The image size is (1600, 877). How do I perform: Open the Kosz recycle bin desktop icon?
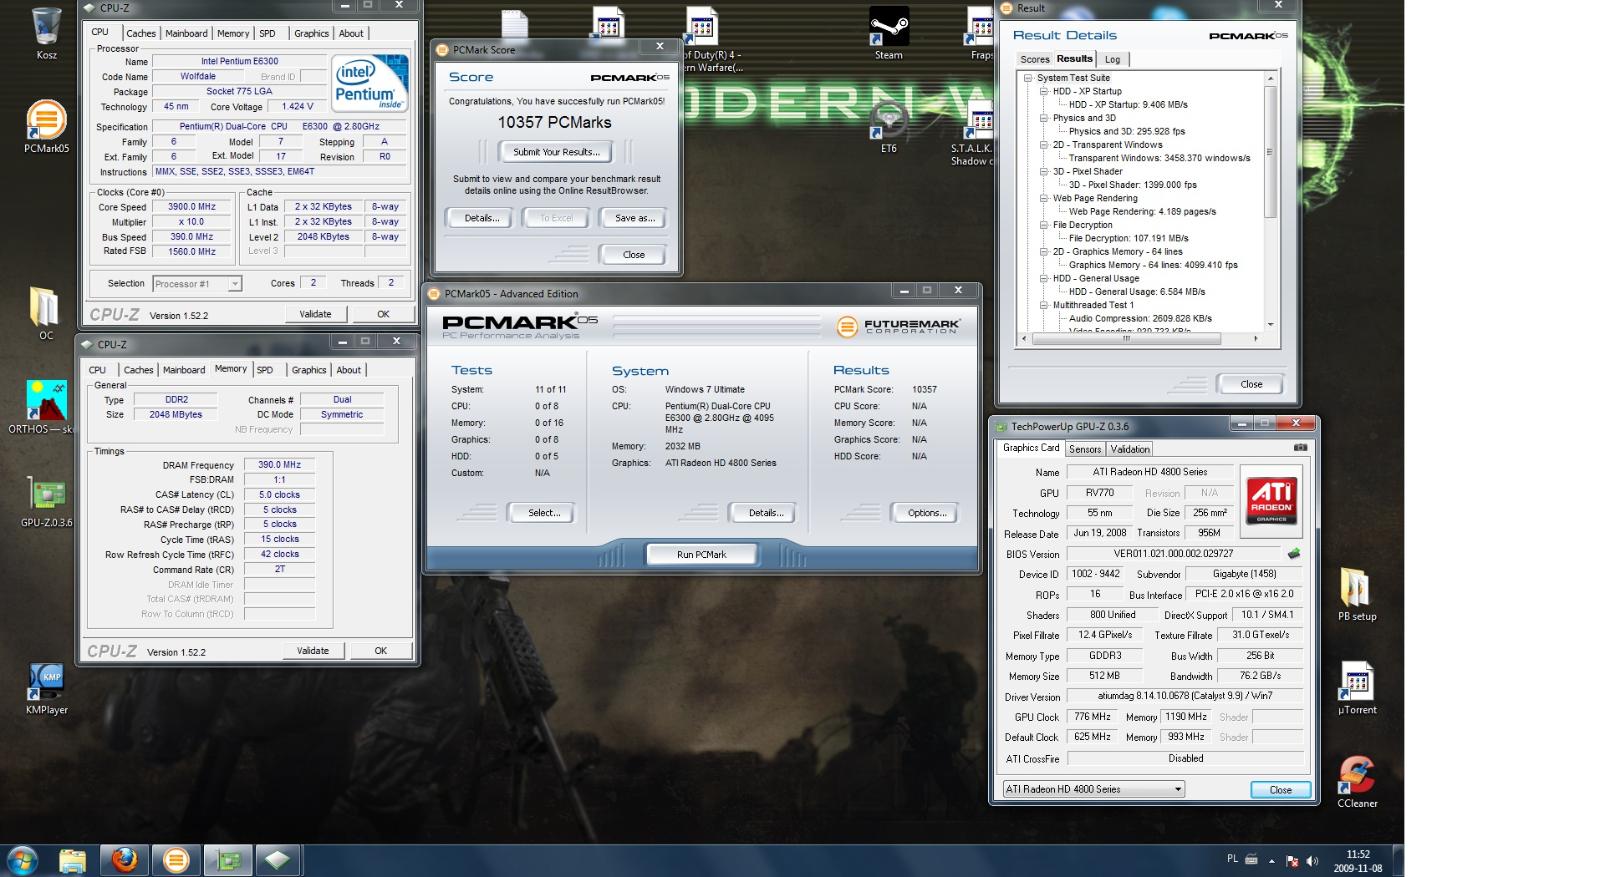click(x=46, y=33)
